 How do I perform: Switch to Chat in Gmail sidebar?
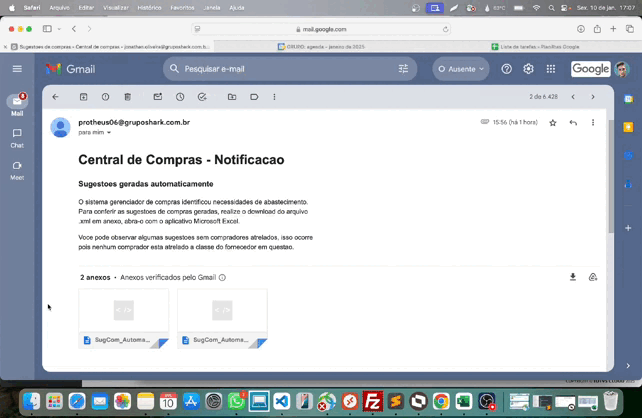point(17,138)
